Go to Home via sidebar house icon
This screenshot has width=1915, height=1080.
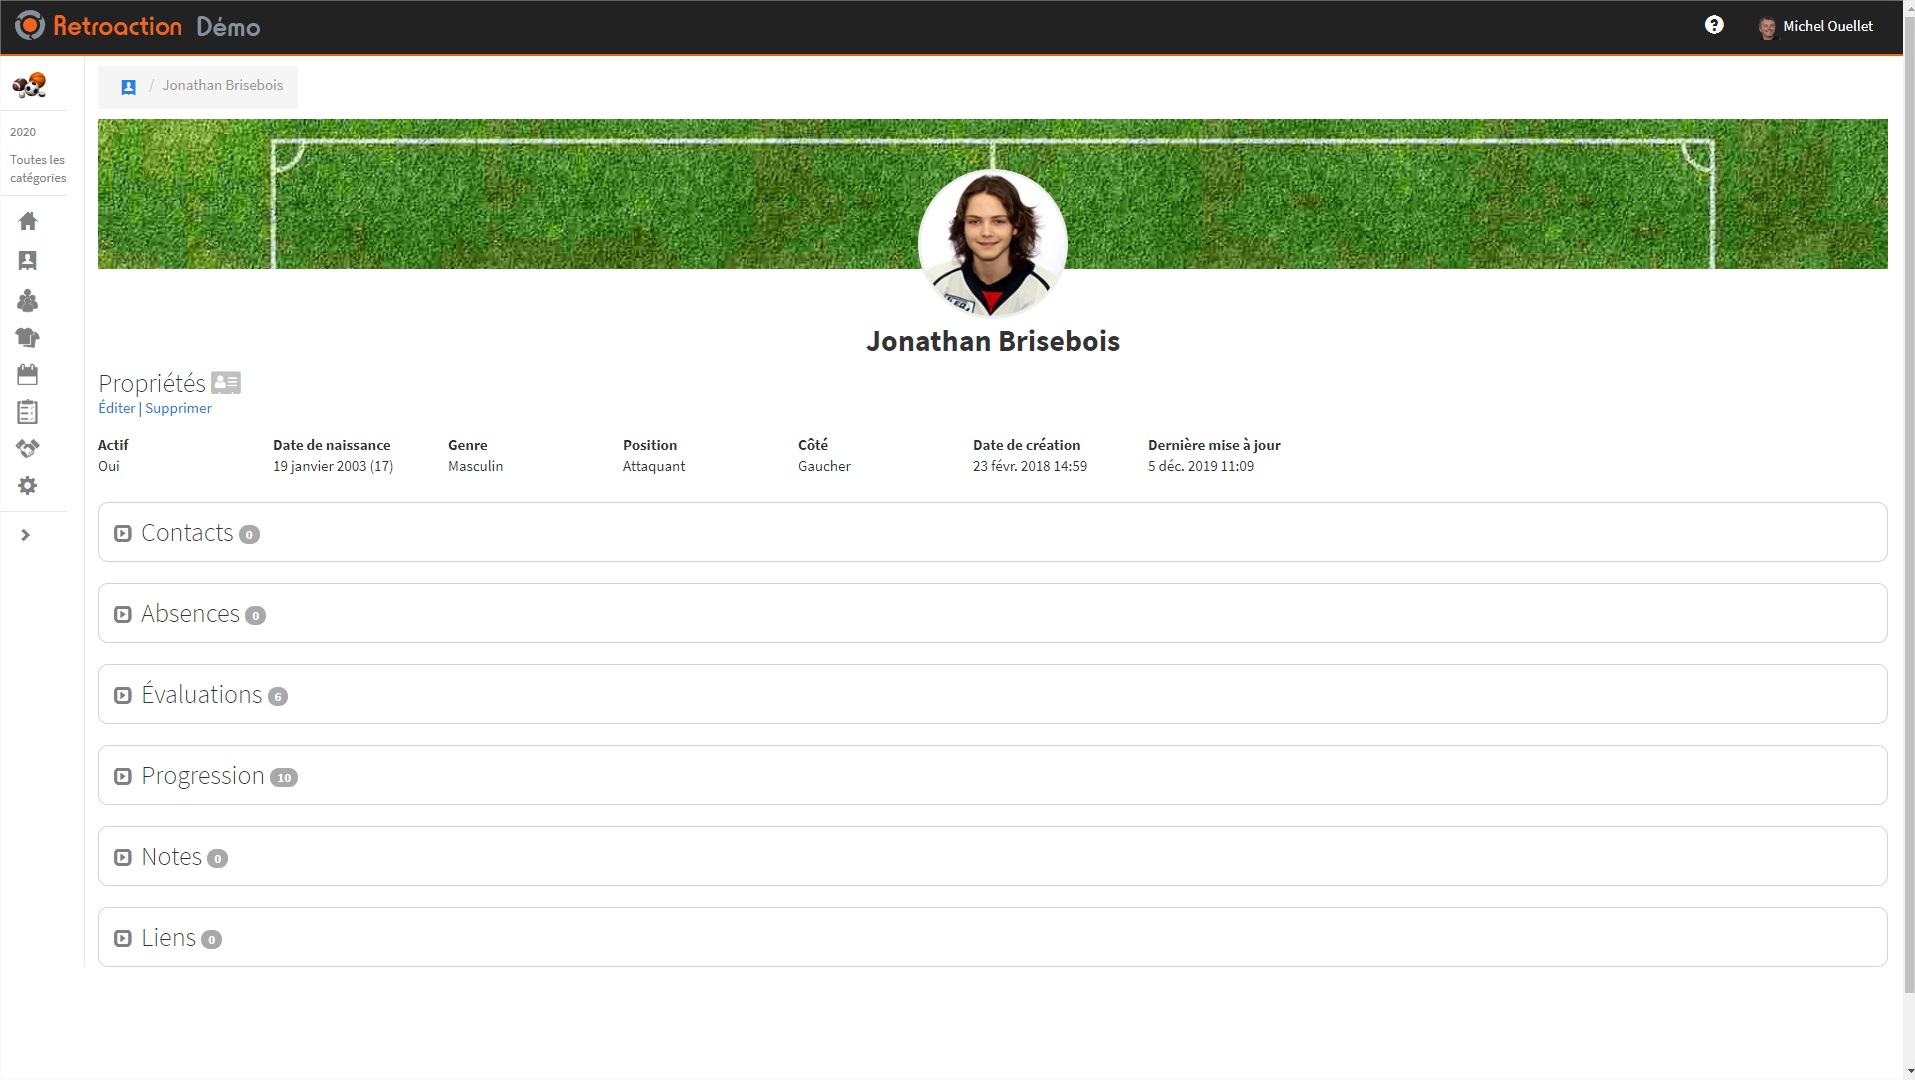(x=28, y=221)
